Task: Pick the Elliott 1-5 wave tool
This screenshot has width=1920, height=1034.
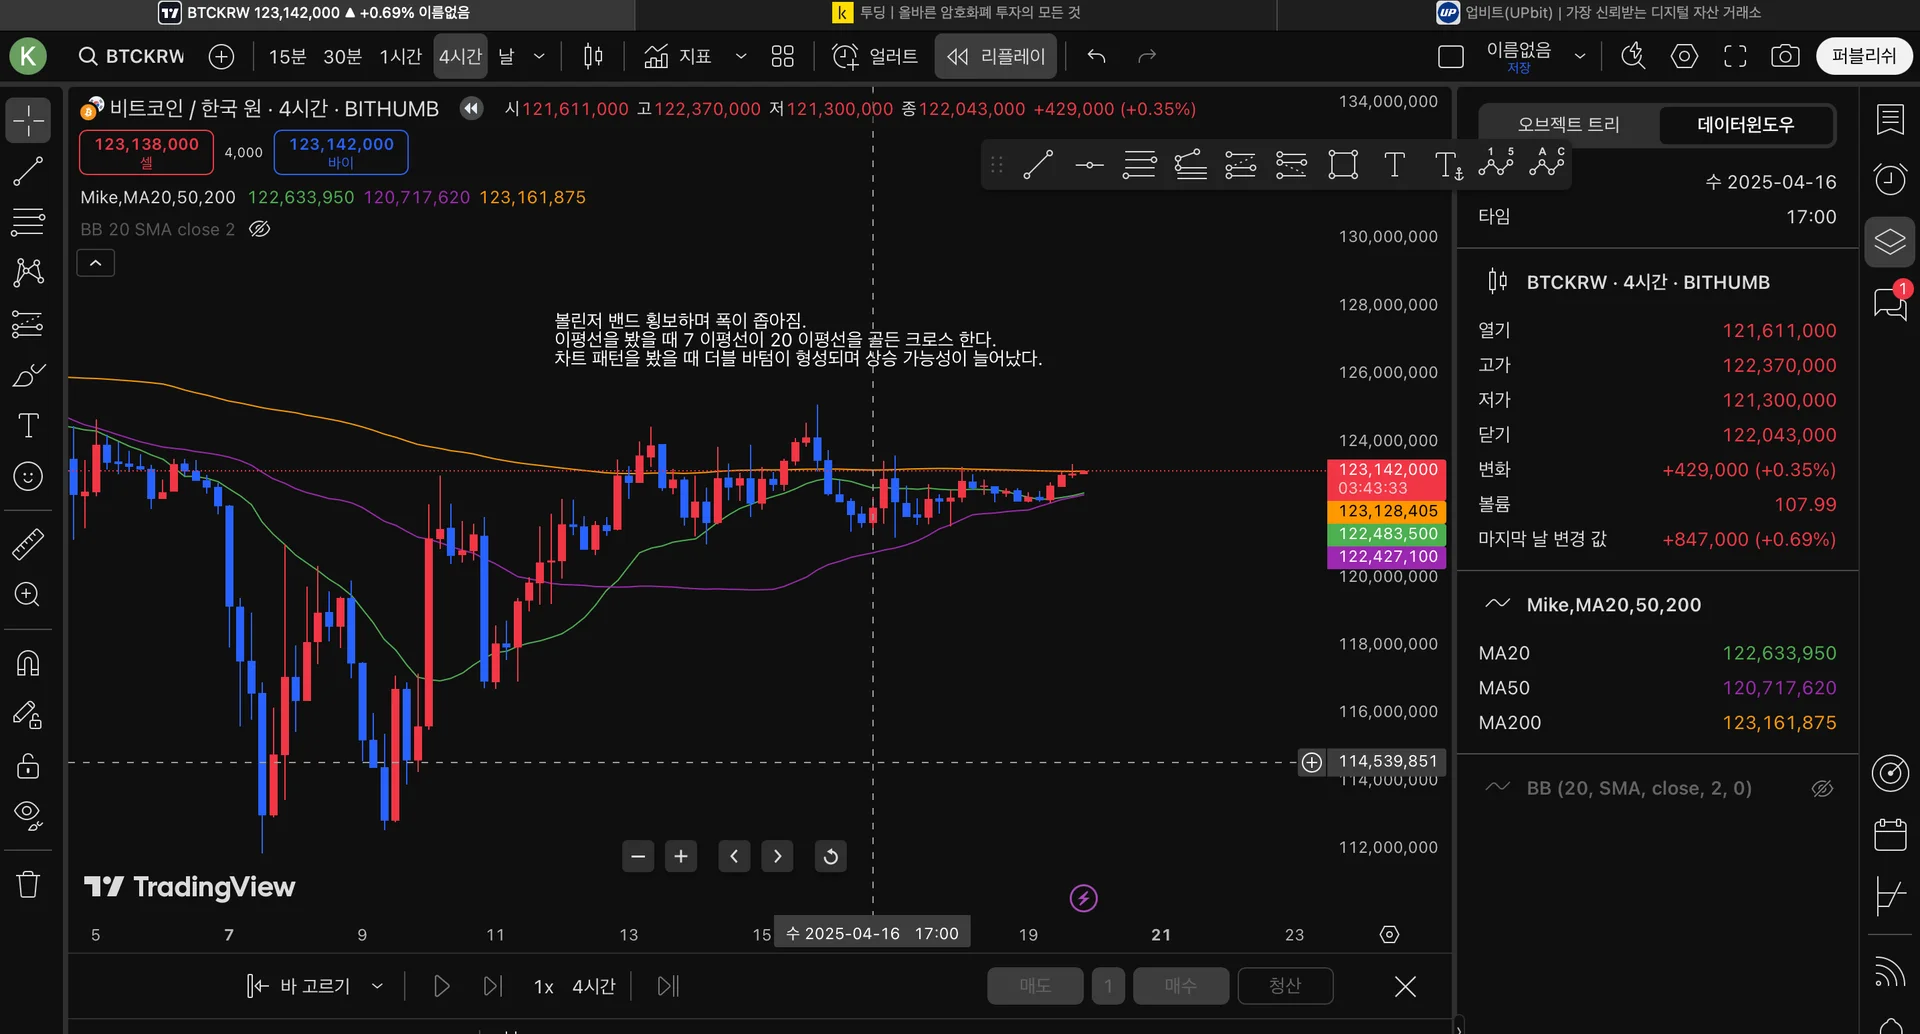Action: coord(1496,163)
